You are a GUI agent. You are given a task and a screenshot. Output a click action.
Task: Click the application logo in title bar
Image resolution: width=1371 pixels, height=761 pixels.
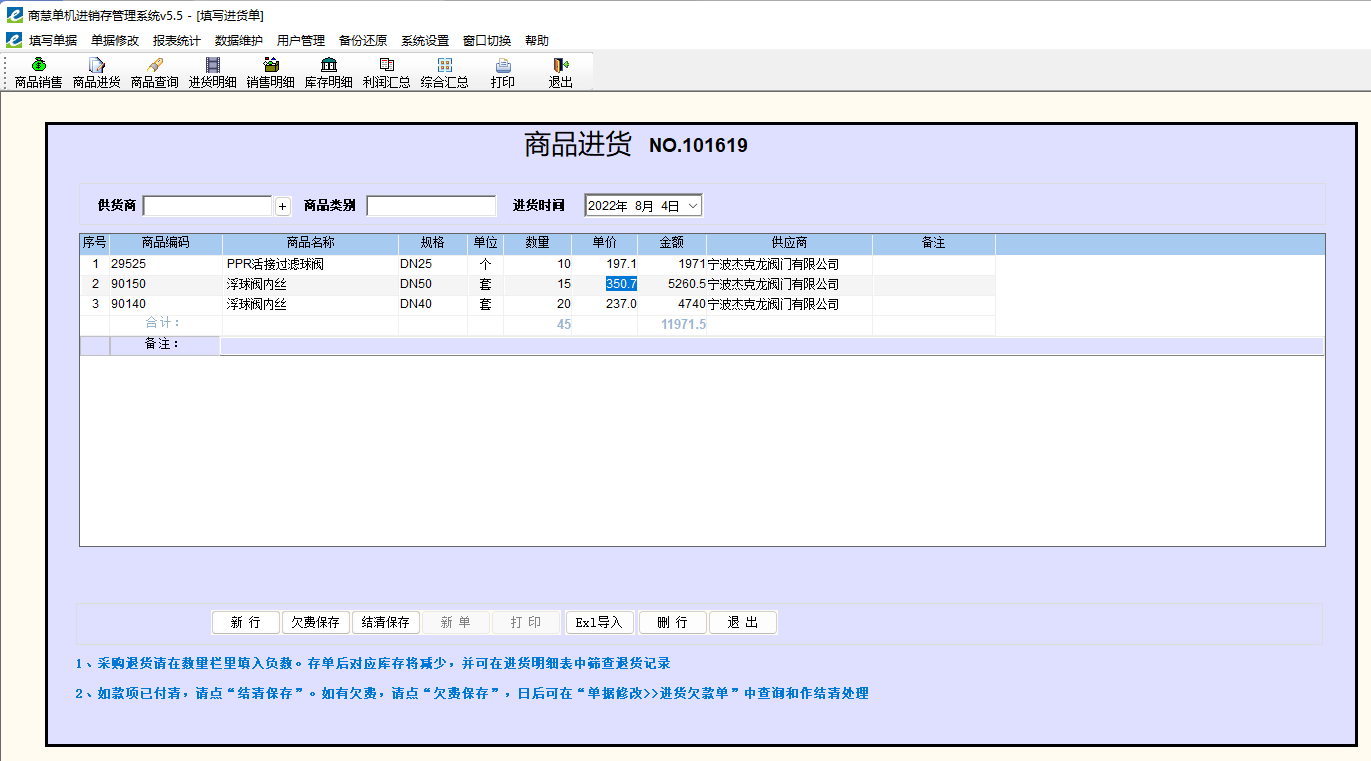14,15
